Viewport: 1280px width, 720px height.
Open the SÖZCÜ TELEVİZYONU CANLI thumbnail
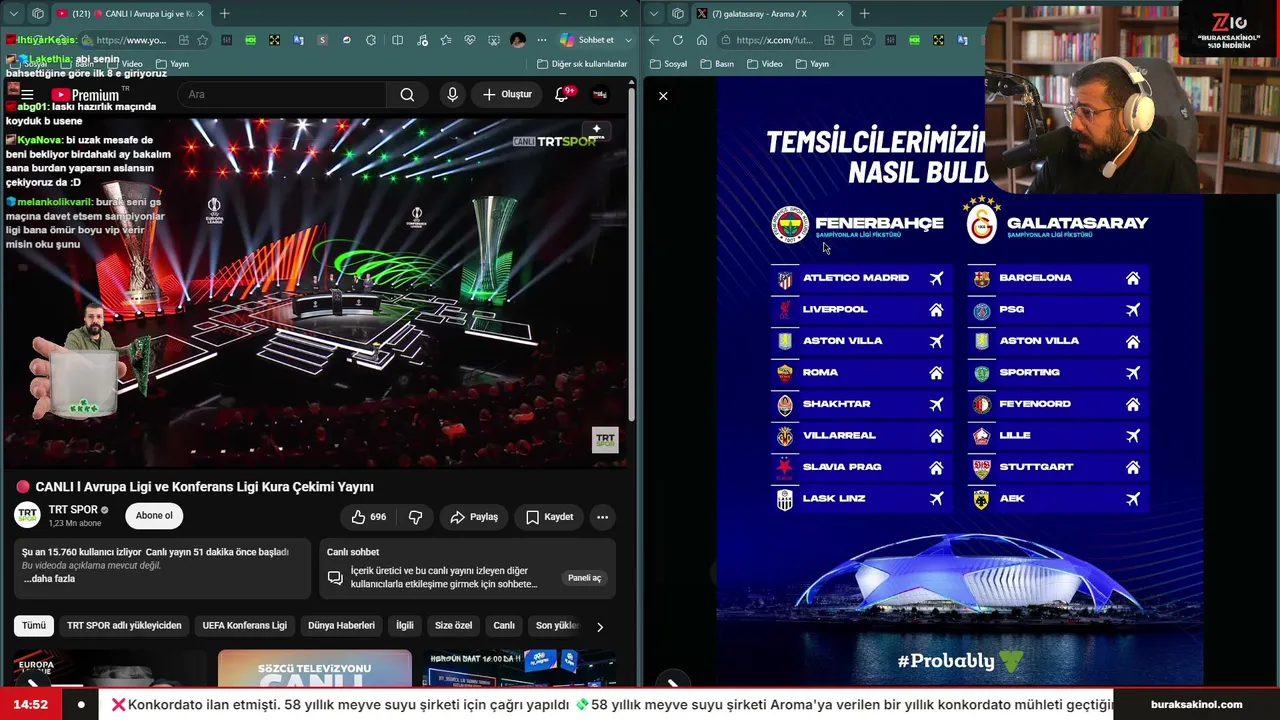pos(315,668)
